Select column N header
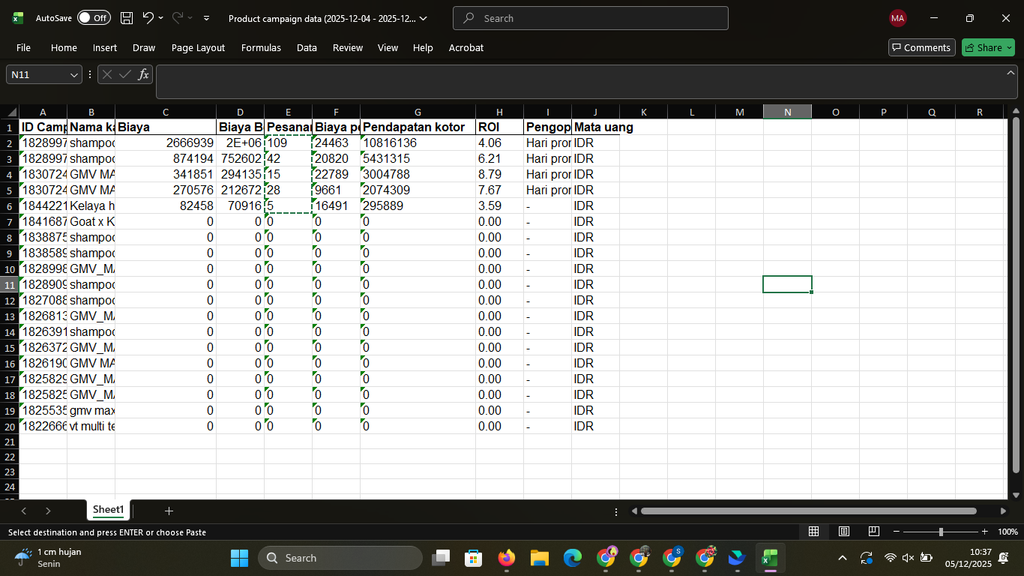The height and width of the screenshot is (576, 1024). [787, 112]
